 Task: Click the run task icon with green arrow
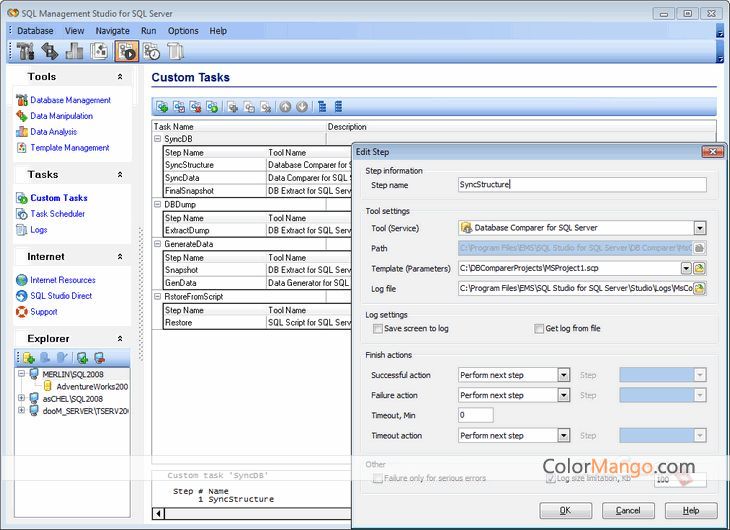(x=212, y=107)
